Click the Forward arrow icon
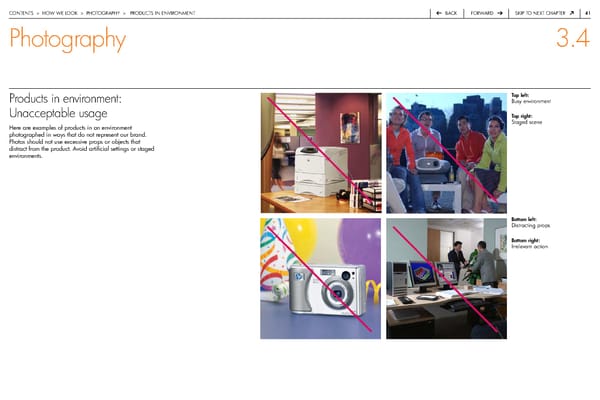The height and width of the screenshot is (400, 600). pyautogui.click(x=499, y=13)
